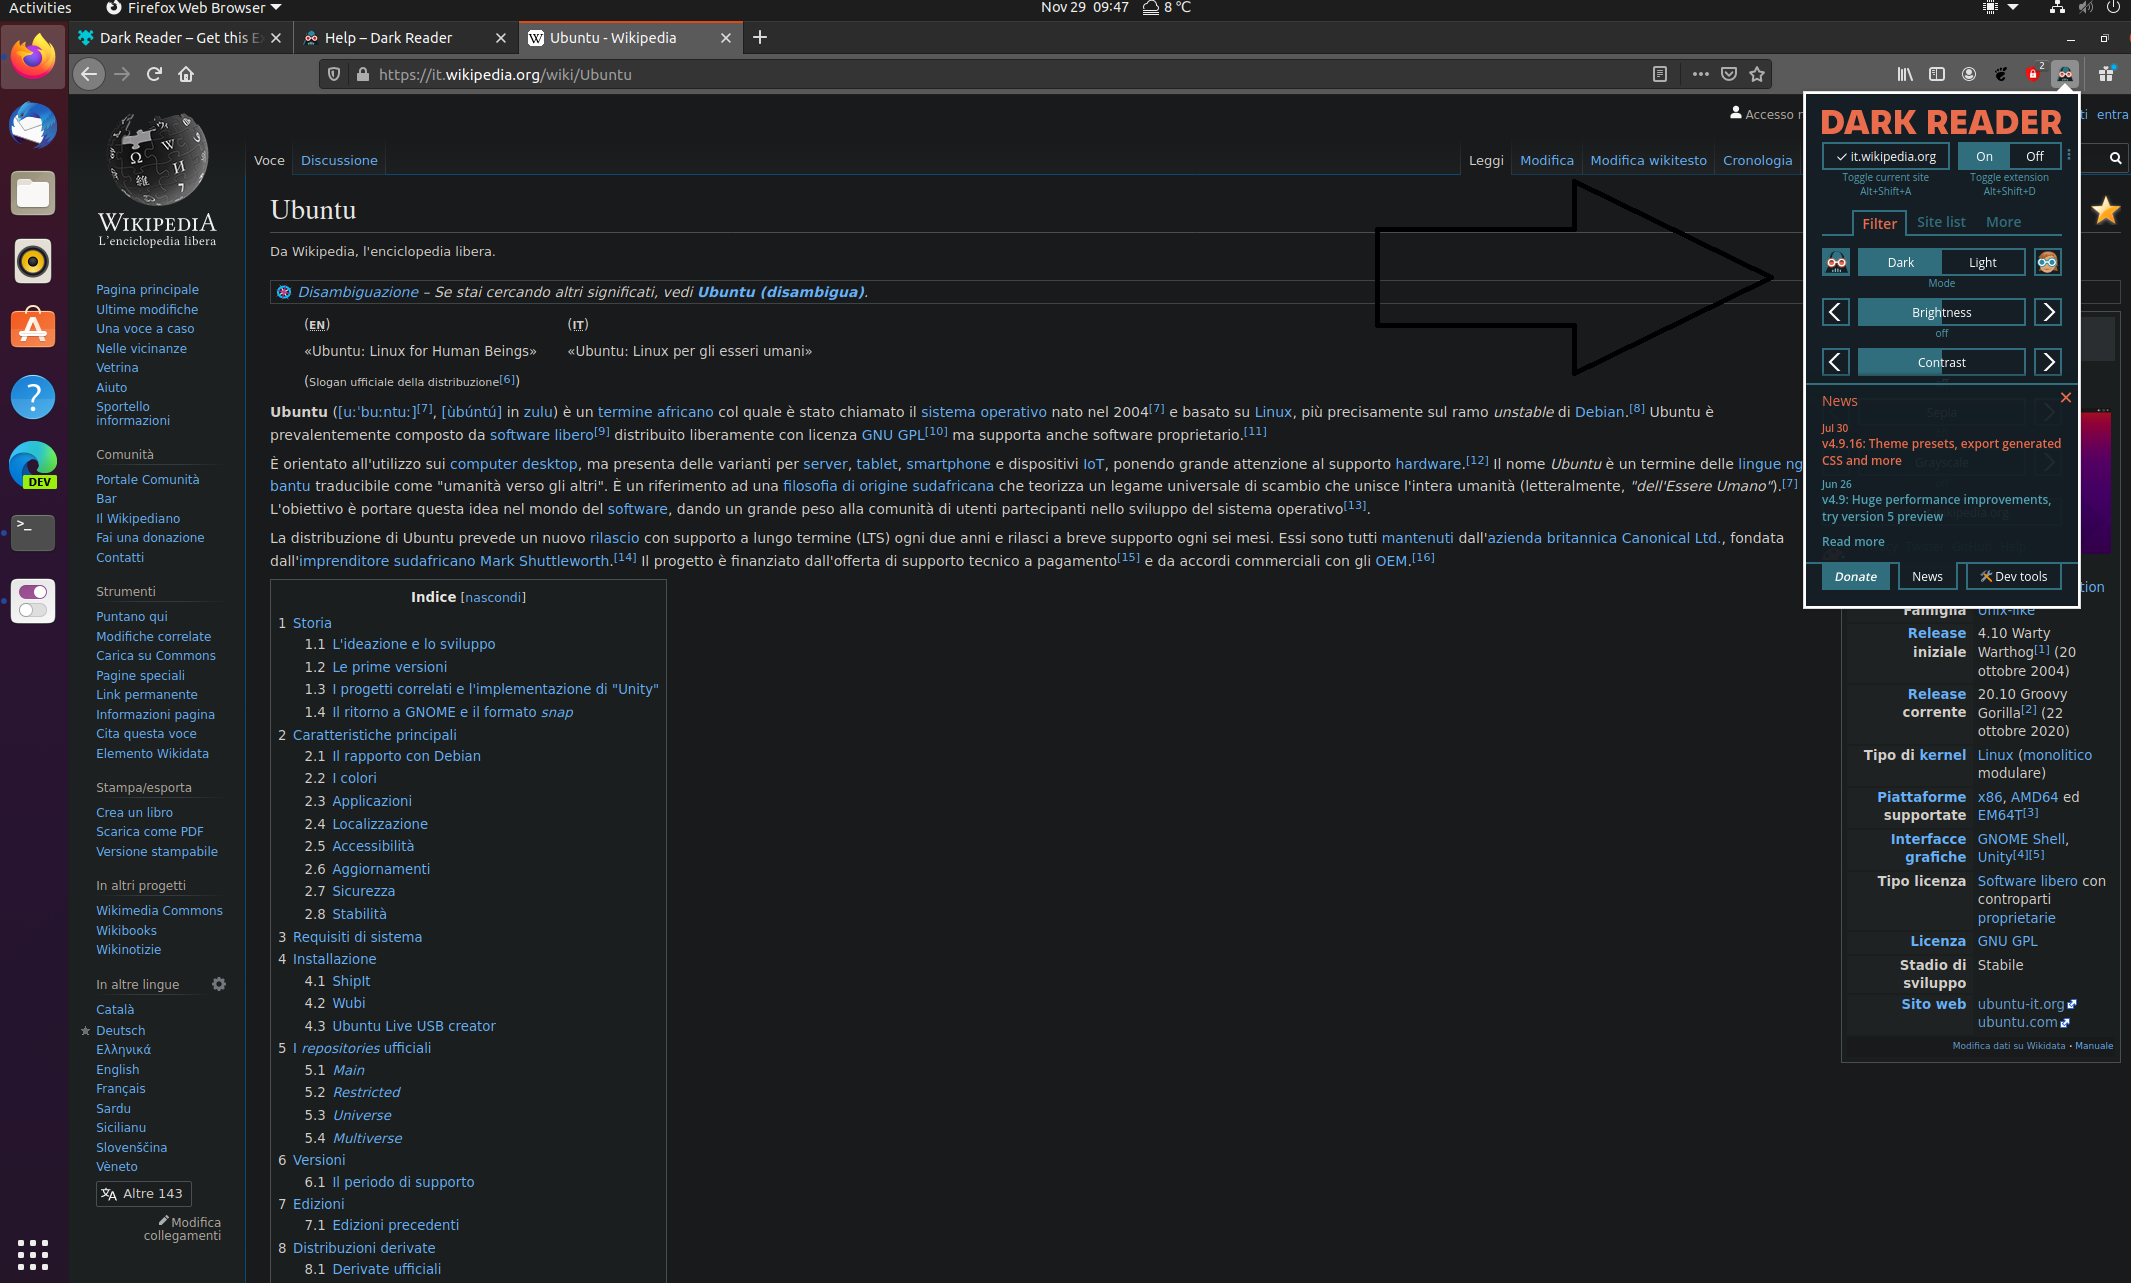Open the Firefox sidebar panel icon
The image size is (2131, 1283).
[1938, 74]
